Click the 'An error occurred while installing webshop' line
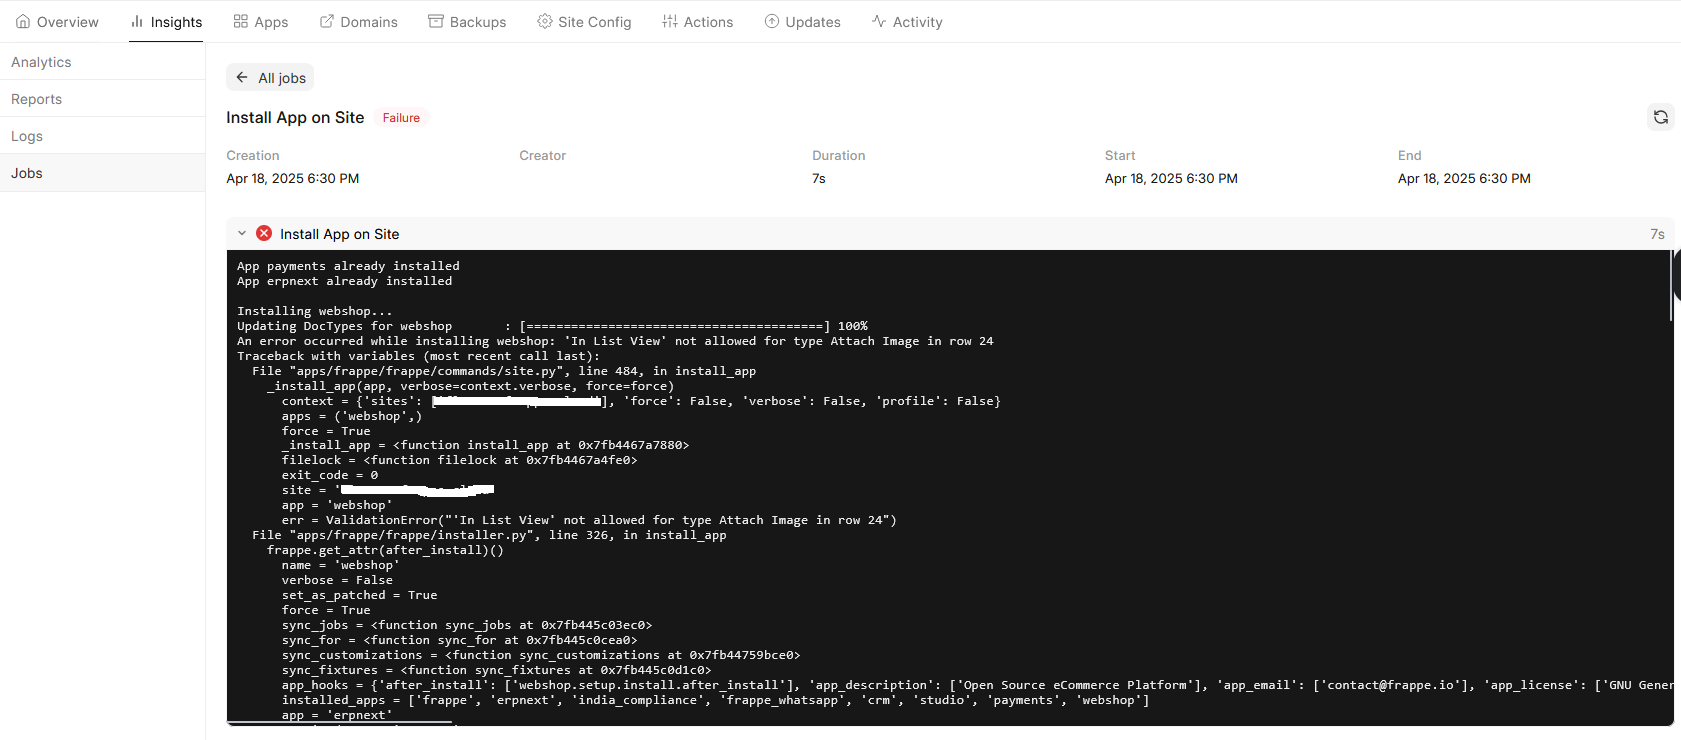Viewport: 1681px width, 740px height. click(615, 341)
